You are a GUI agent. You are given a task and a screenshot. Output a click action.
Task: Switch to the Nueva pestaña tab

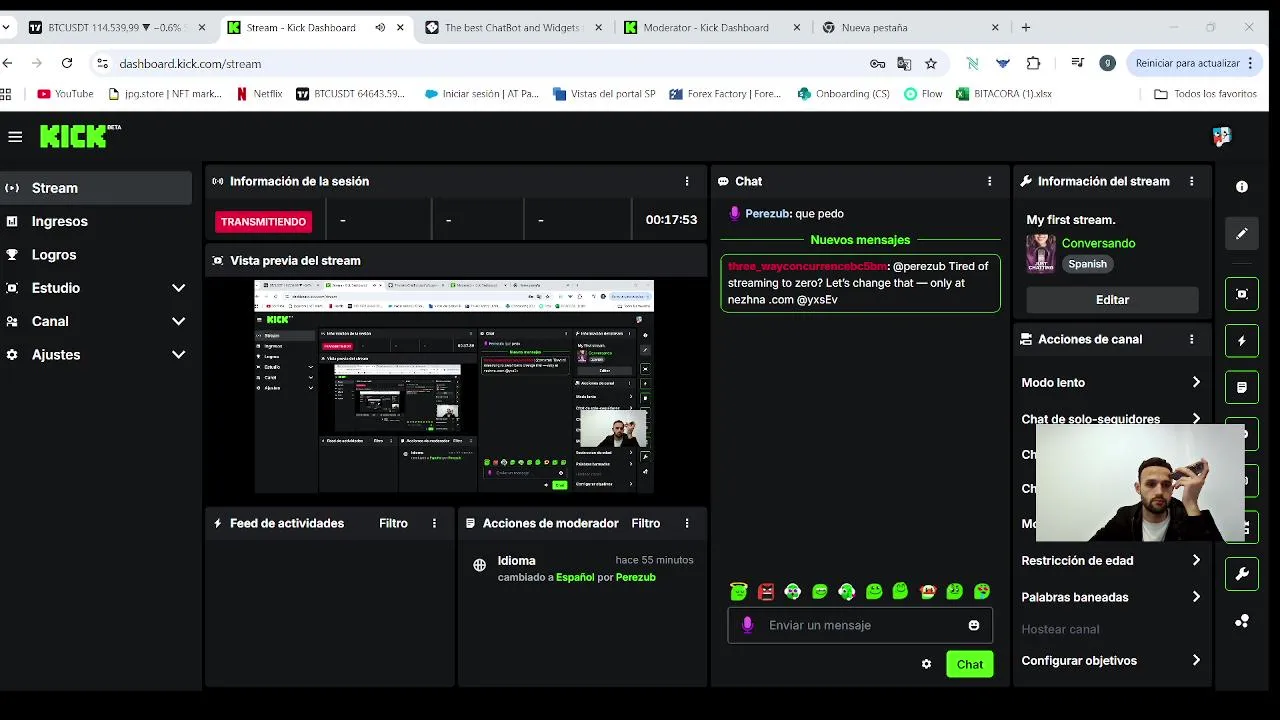[909, 28]
